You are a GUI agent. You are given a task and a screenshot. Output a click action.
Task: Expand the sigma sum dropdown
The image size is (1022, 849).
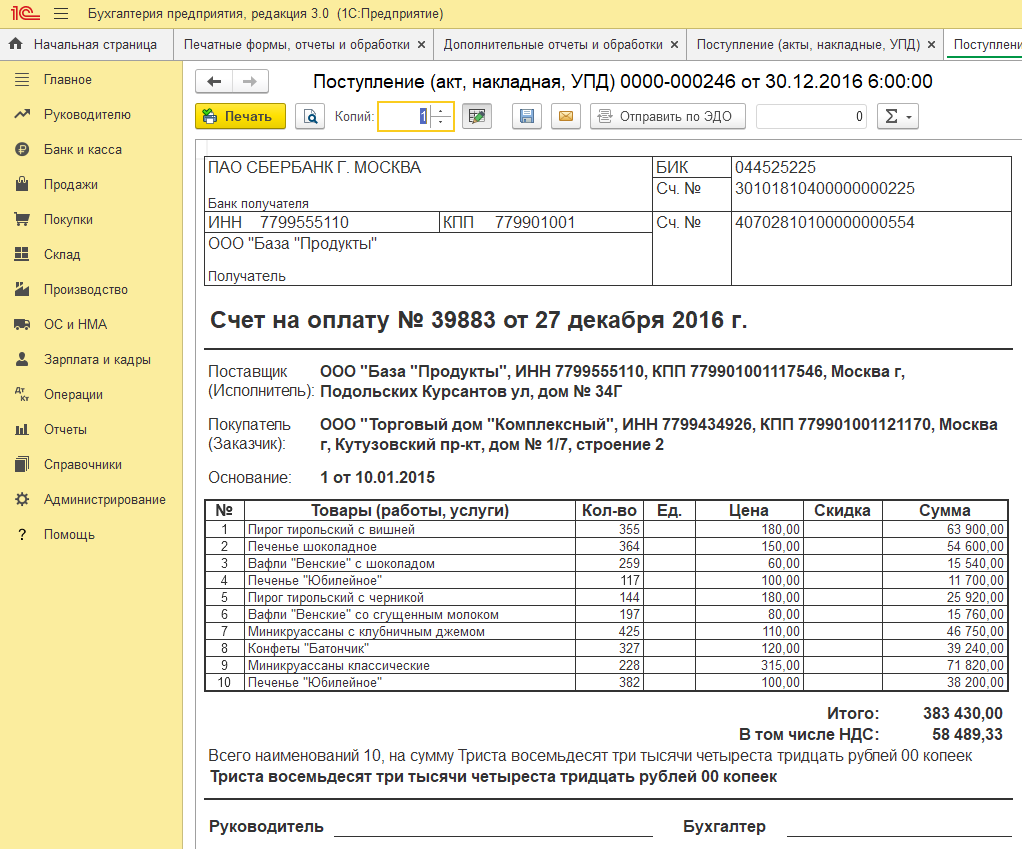click(x=898, y=117)
